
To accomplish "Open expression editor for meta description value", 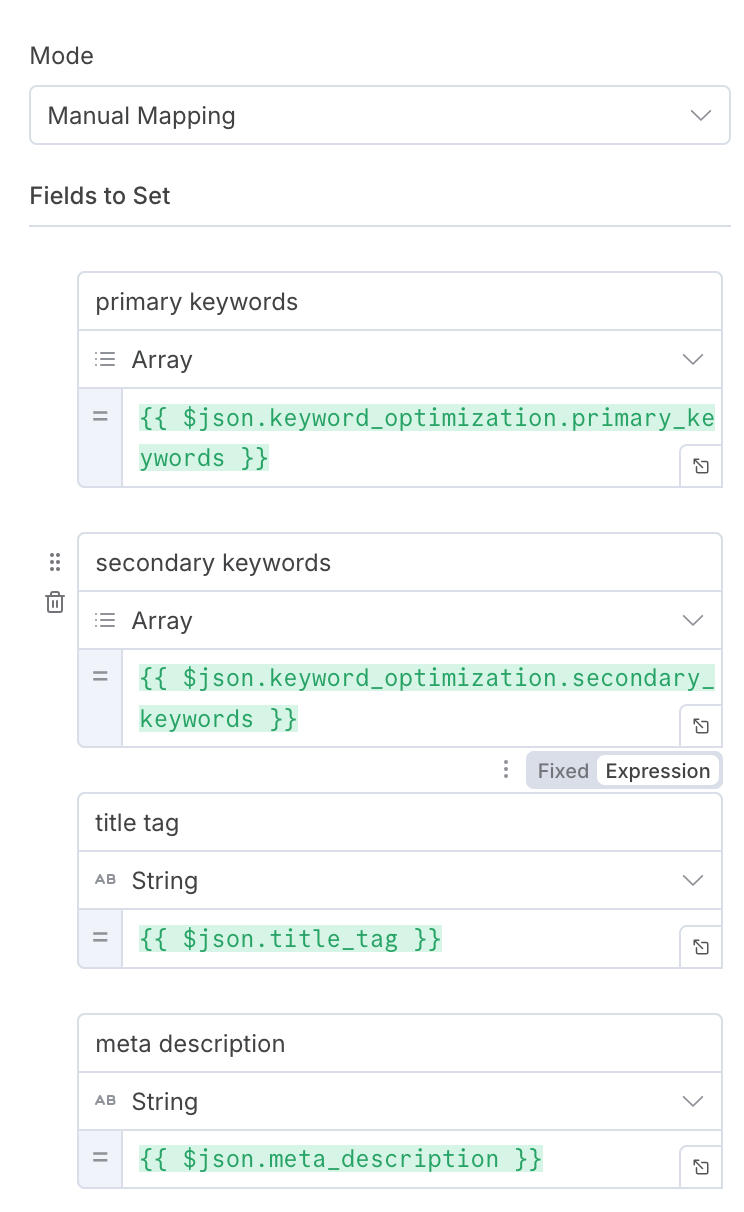I will (701, 1167).
